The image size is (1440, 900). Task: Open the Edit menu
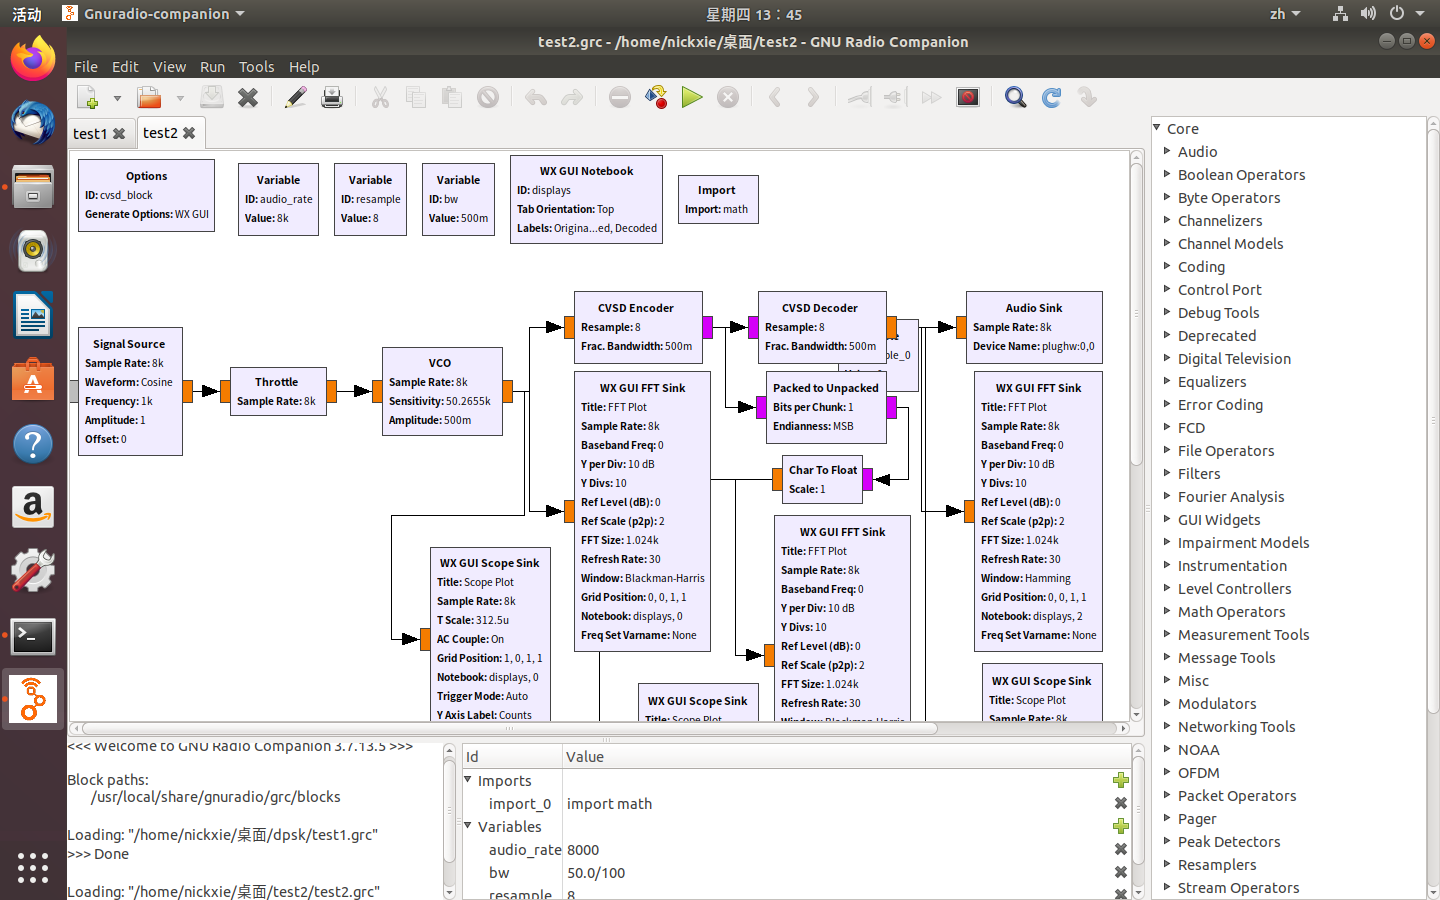point(125,67)
